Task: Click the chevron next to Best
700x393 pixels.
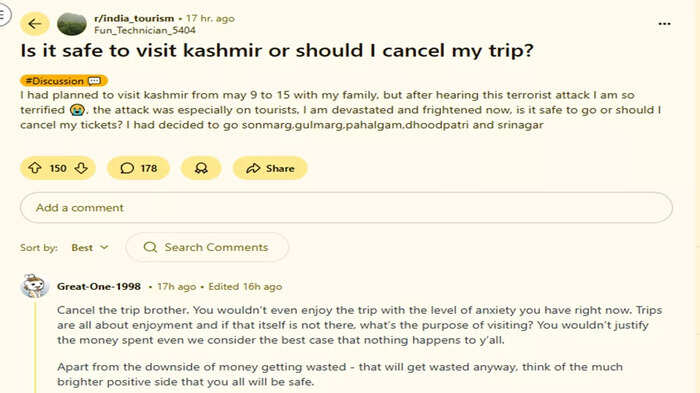Action: point(104,247)
